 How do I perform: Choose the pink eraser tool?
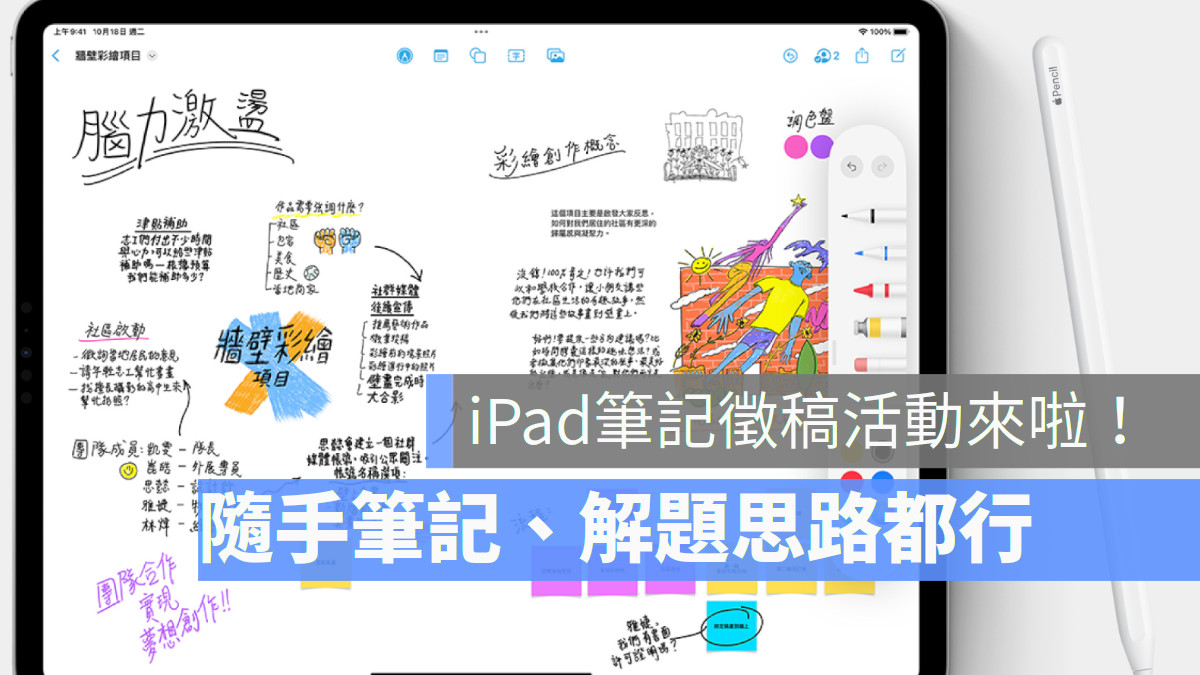point(878,363)
